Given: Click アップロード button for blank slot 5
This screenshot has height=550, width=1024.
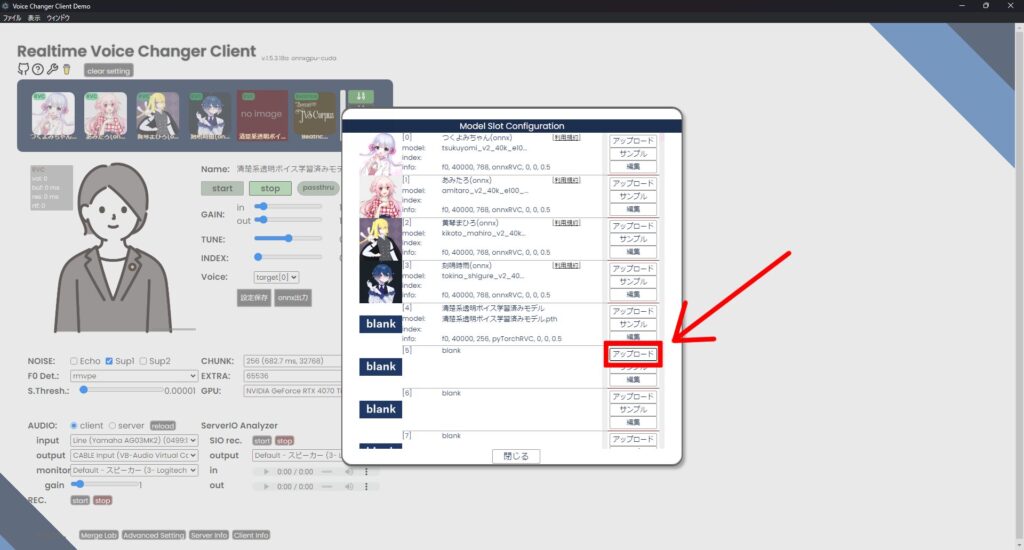Looking at the screenshot, I should [633, 354].
